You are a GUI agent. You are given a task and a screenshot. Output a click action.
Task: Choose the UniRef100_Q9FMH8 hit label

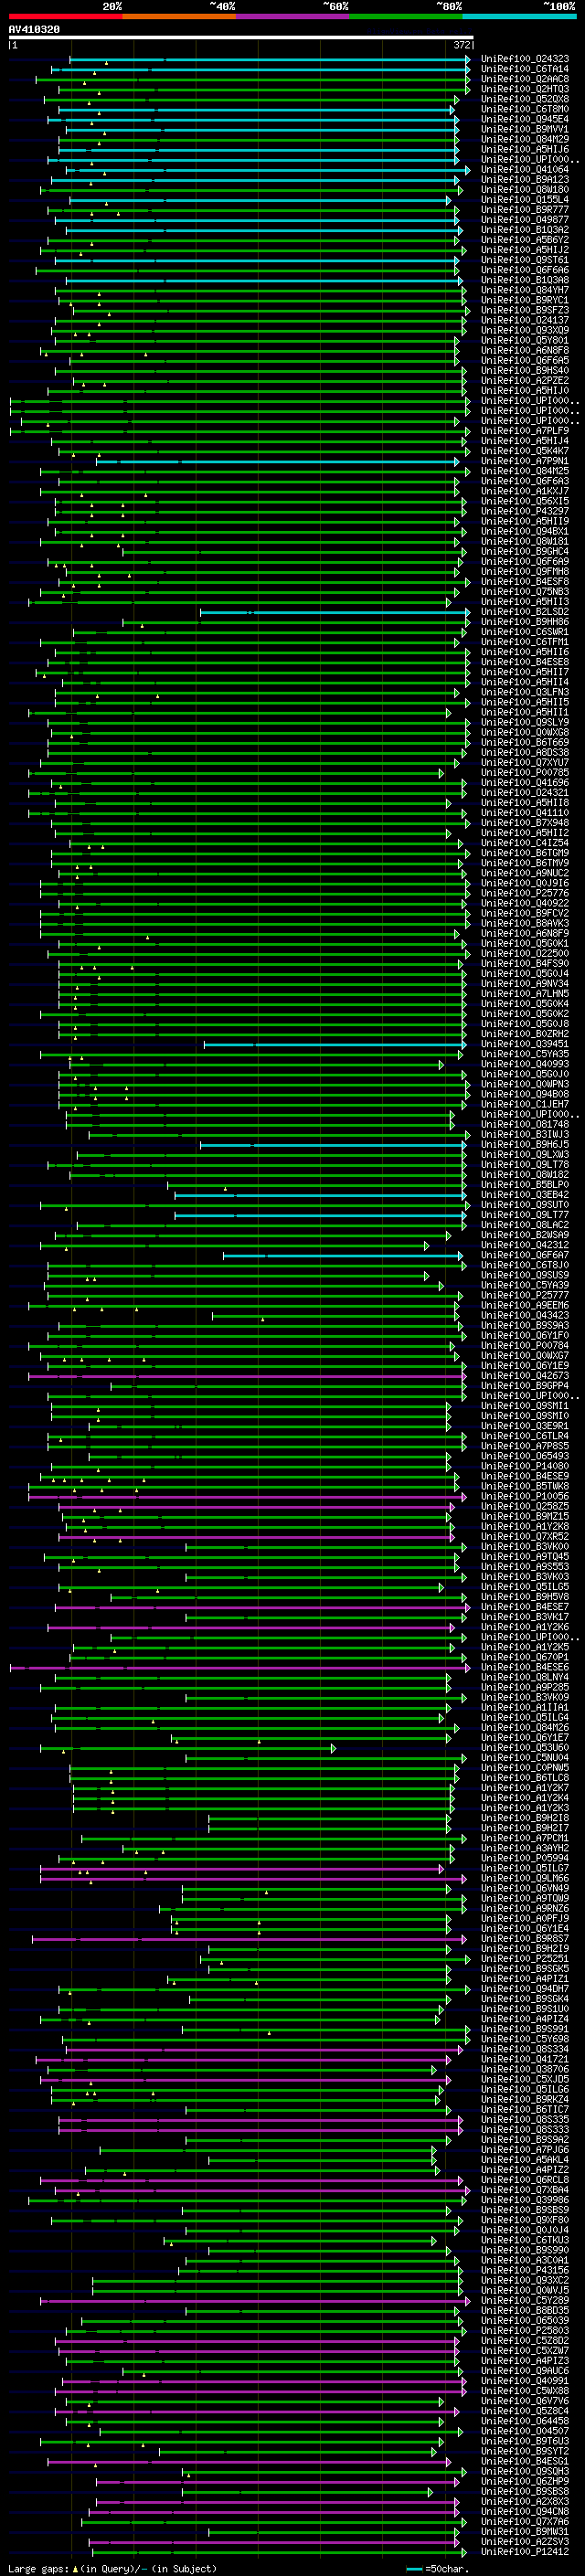point(525,572)
